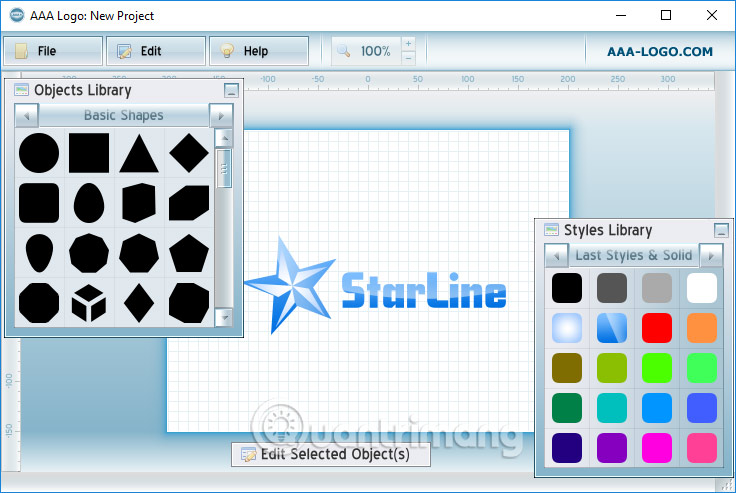Open the File menu

(53, 51)
